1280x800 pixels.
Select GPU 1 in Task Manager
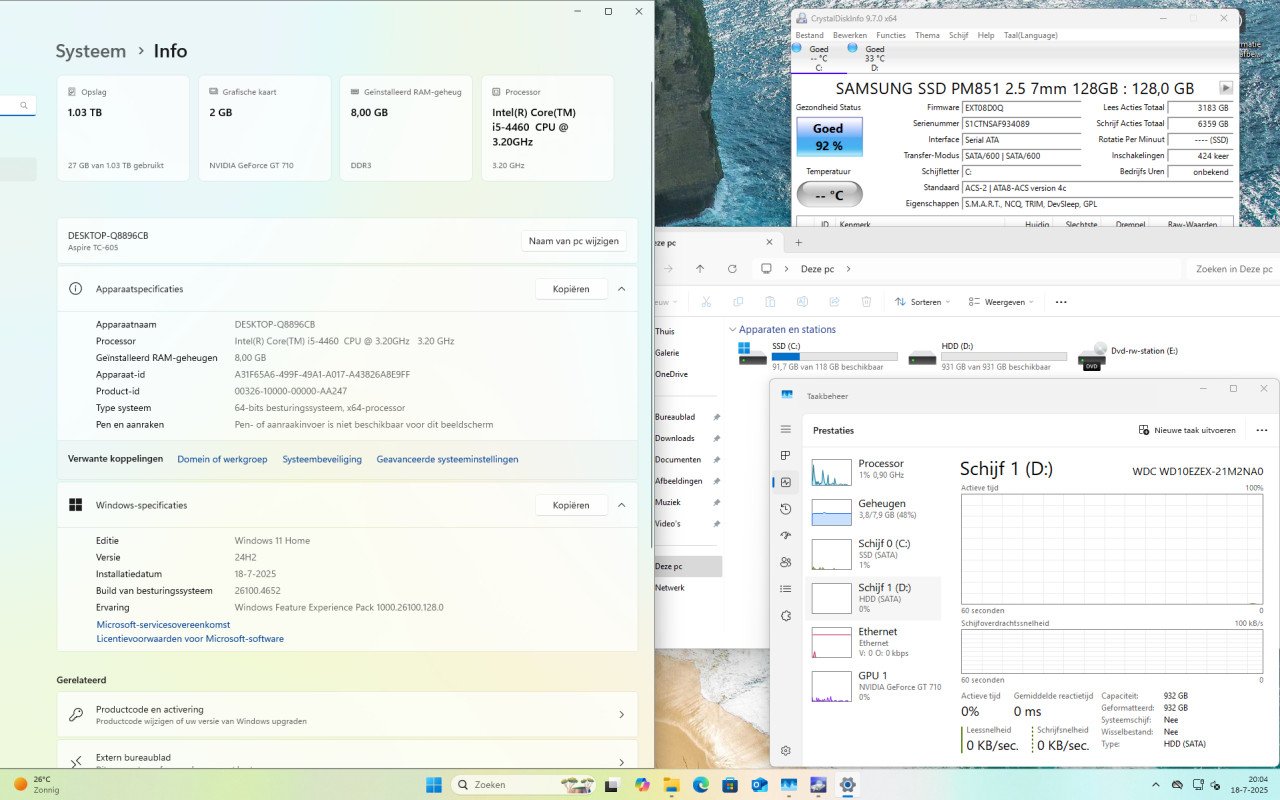pos(873,686)
